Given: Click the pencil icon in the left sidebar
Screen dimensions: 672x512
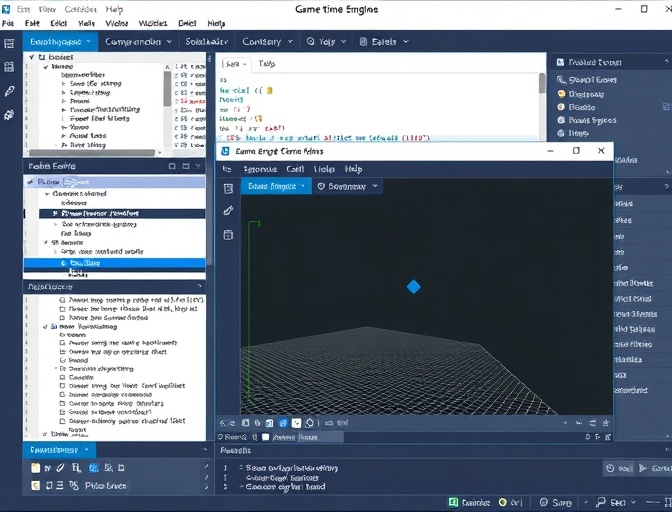Looking at the screenshot, I should (9, 91).
